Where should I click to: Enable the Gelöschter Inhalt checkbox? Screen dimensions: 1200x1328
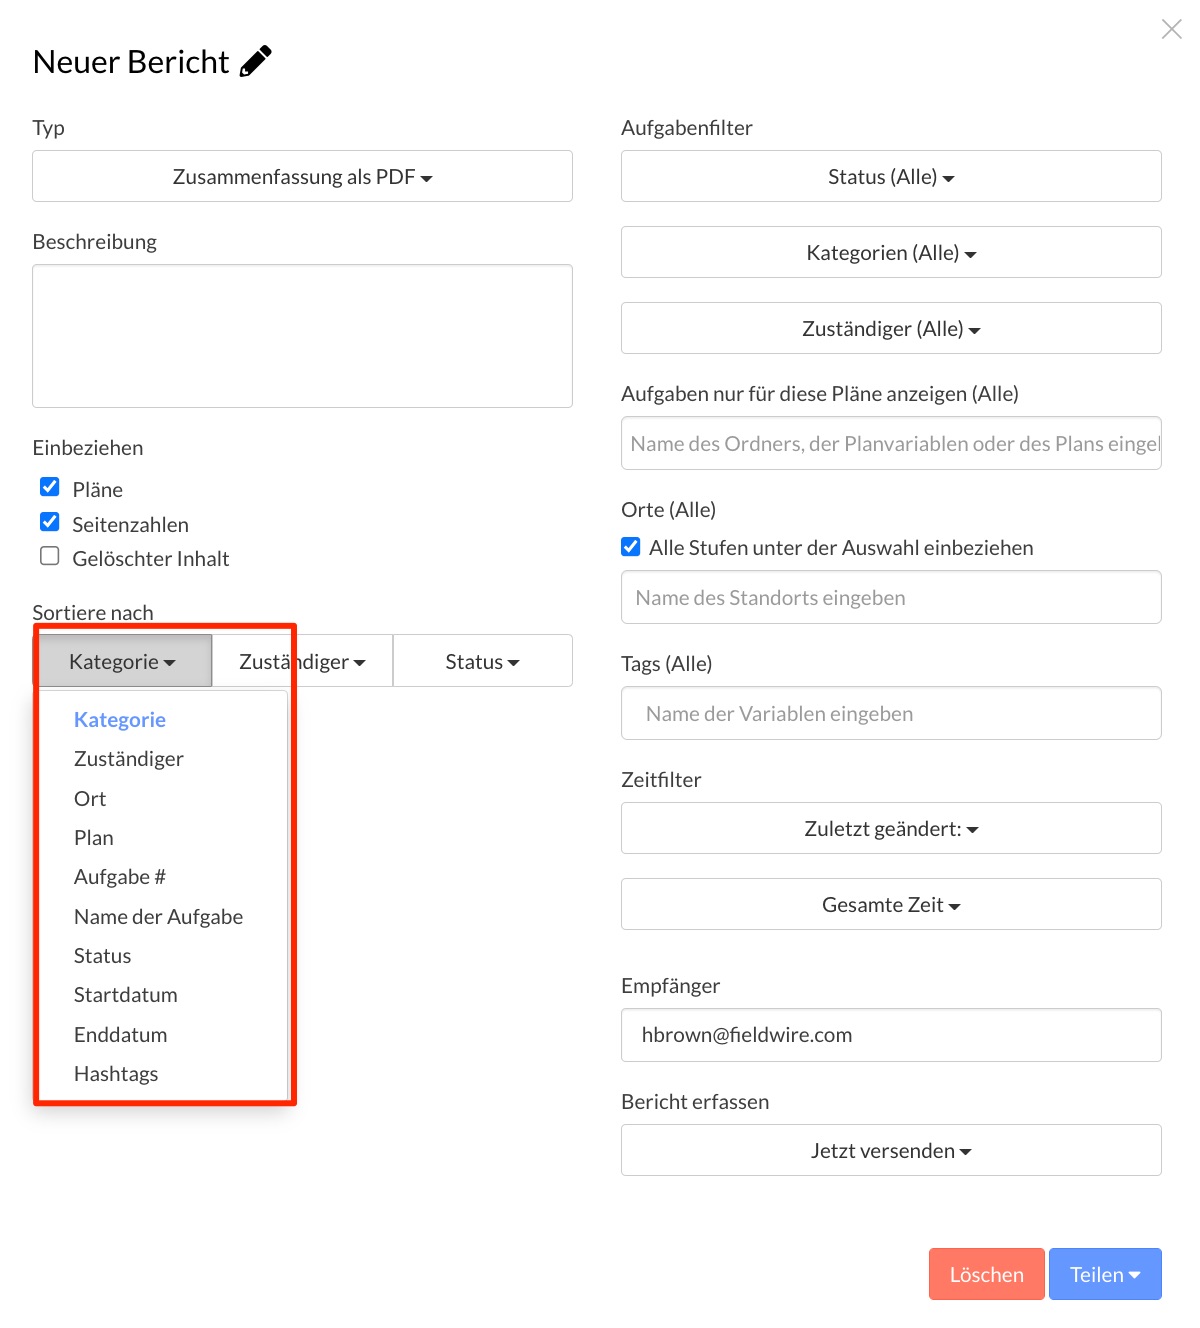pos(50,556)
